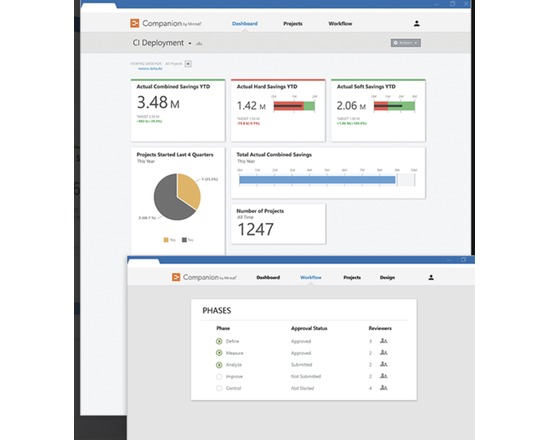
Task: Select the Control phase radio button
Action: pyautogui.click(x=219, y=388)
